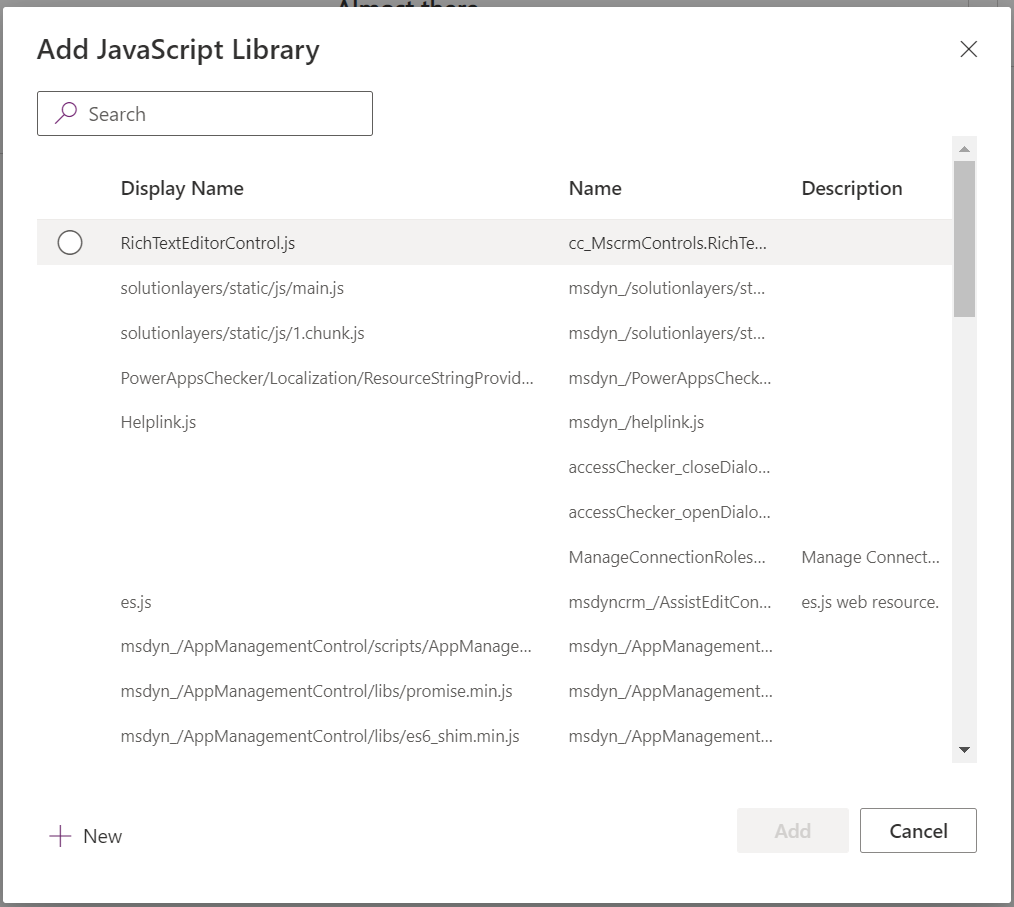
Task: Choose the Helplink.js library row
Action: [x=158, y=422]
